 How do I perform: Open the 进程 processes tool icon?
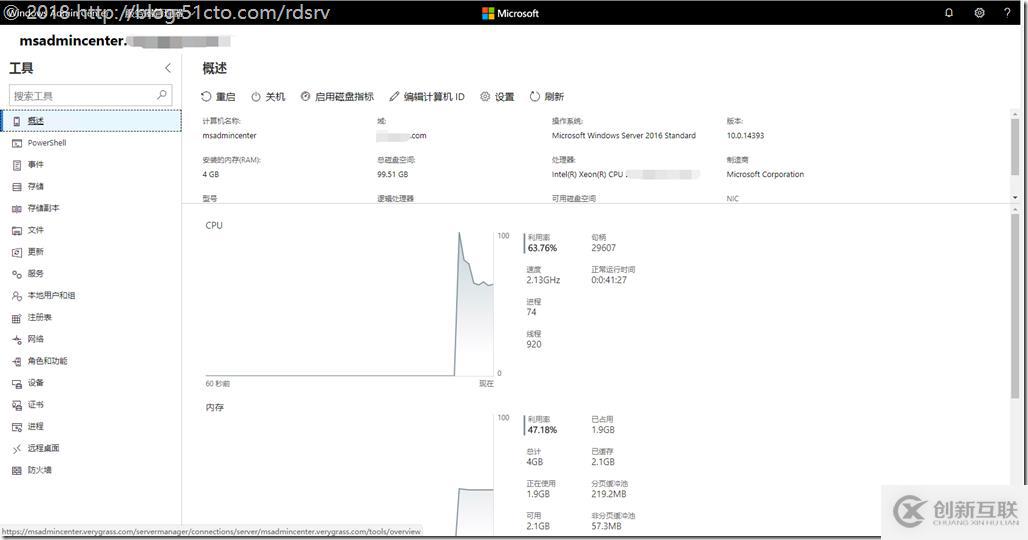click(x=17, y=427)
